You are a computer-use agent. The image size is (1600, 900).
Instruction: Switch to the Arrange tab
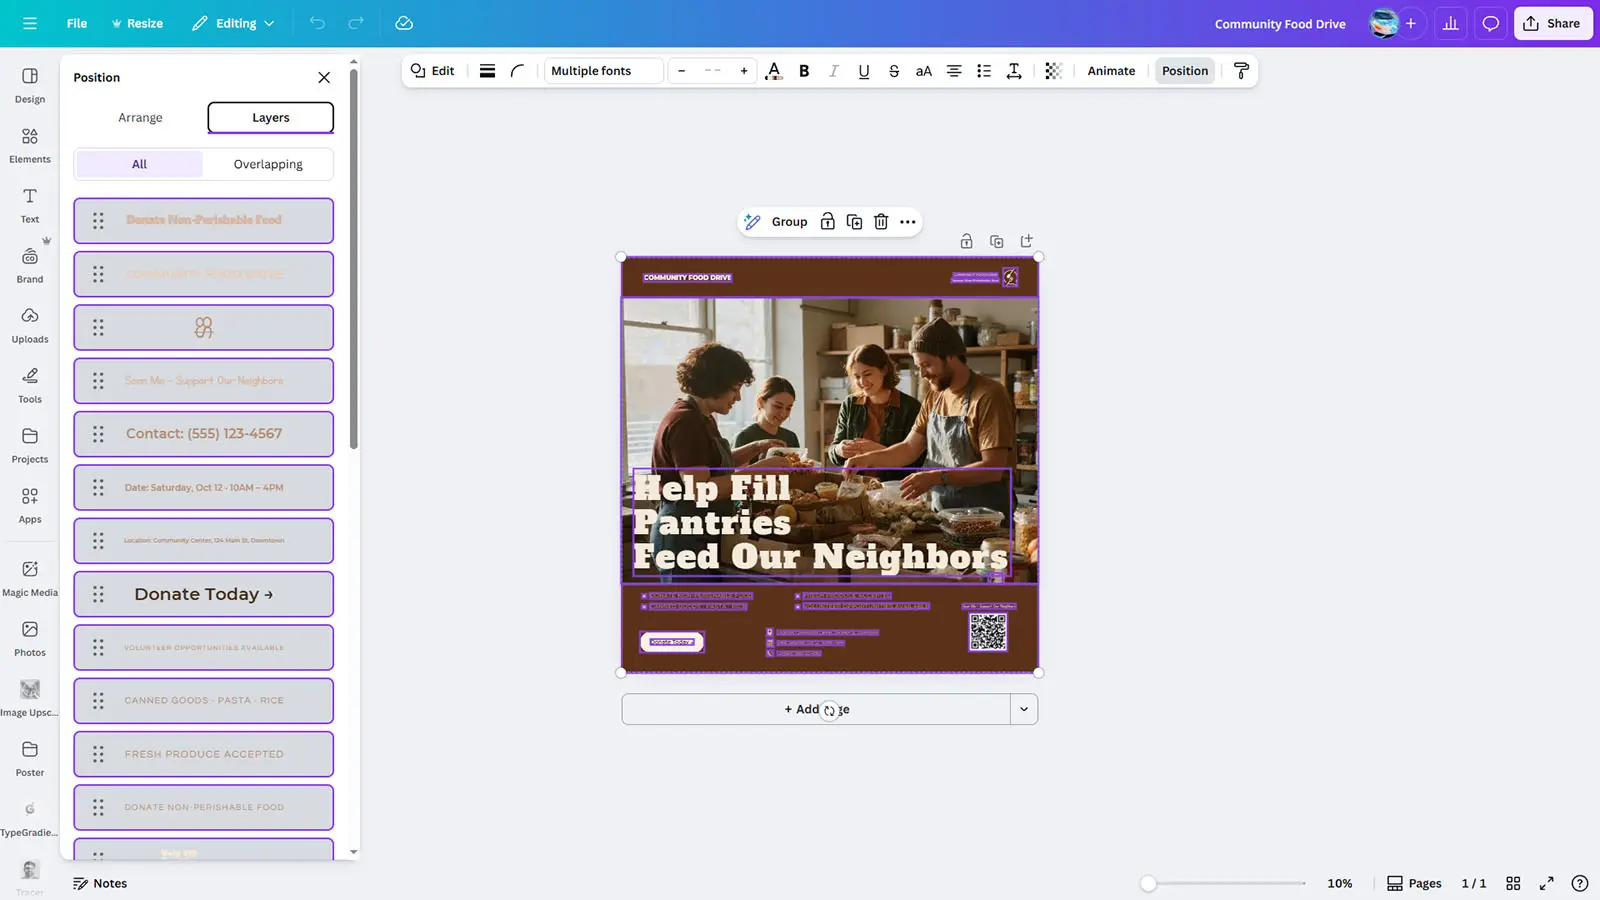tap(140, 118)
